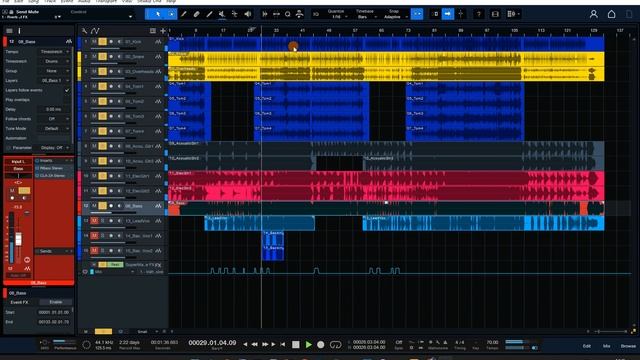The width and height of the screenshot is (640, 360).
Task: Arm record on track 3 03_Overheads
Action: point(111,71)
